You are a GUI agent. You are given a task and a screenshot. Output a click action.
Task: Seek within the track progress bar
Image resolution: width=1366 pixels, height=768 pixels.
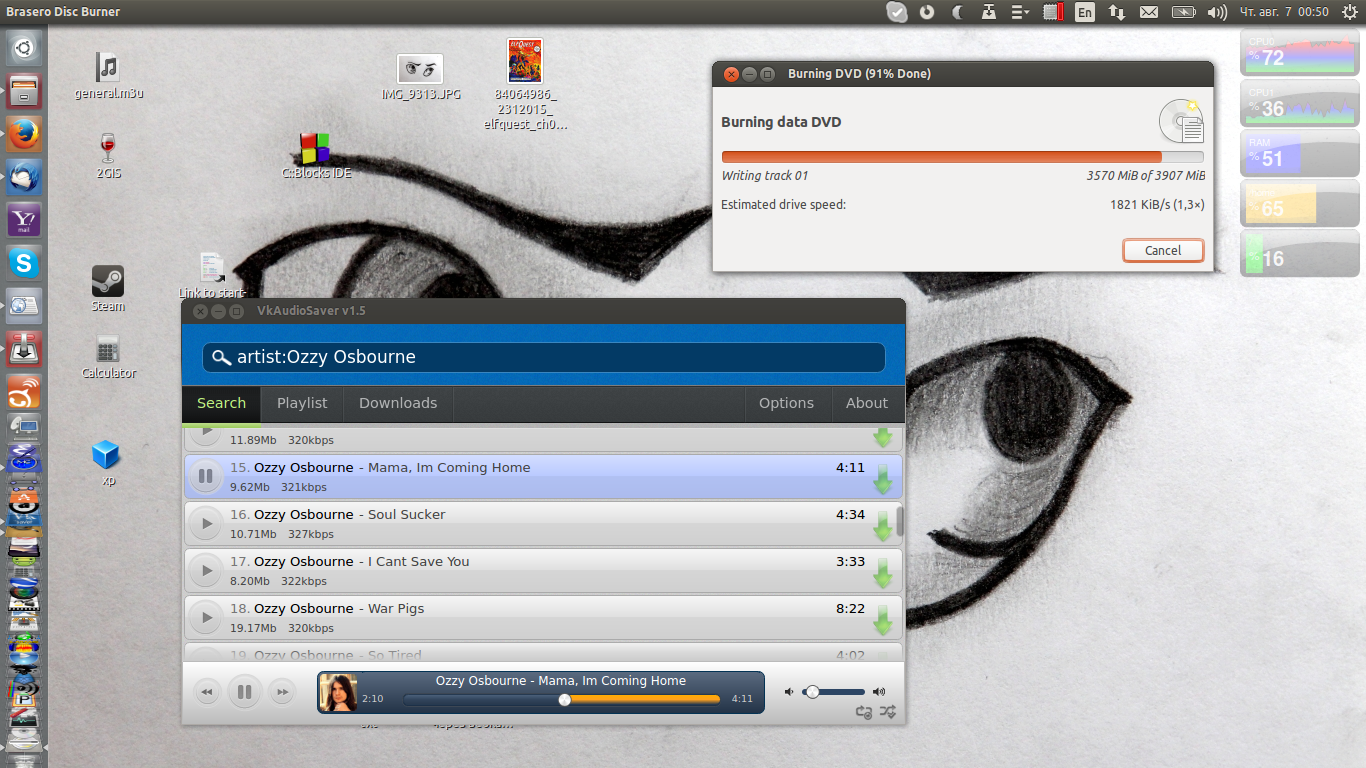click(561, 699)
